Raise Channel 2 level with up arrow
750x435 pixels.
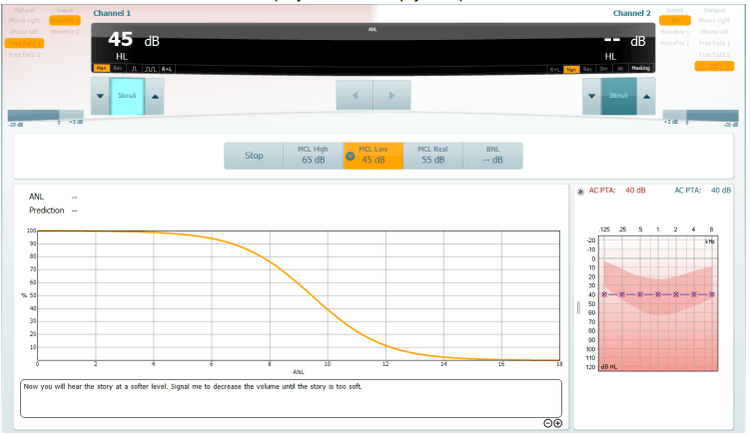coord(647,96)
